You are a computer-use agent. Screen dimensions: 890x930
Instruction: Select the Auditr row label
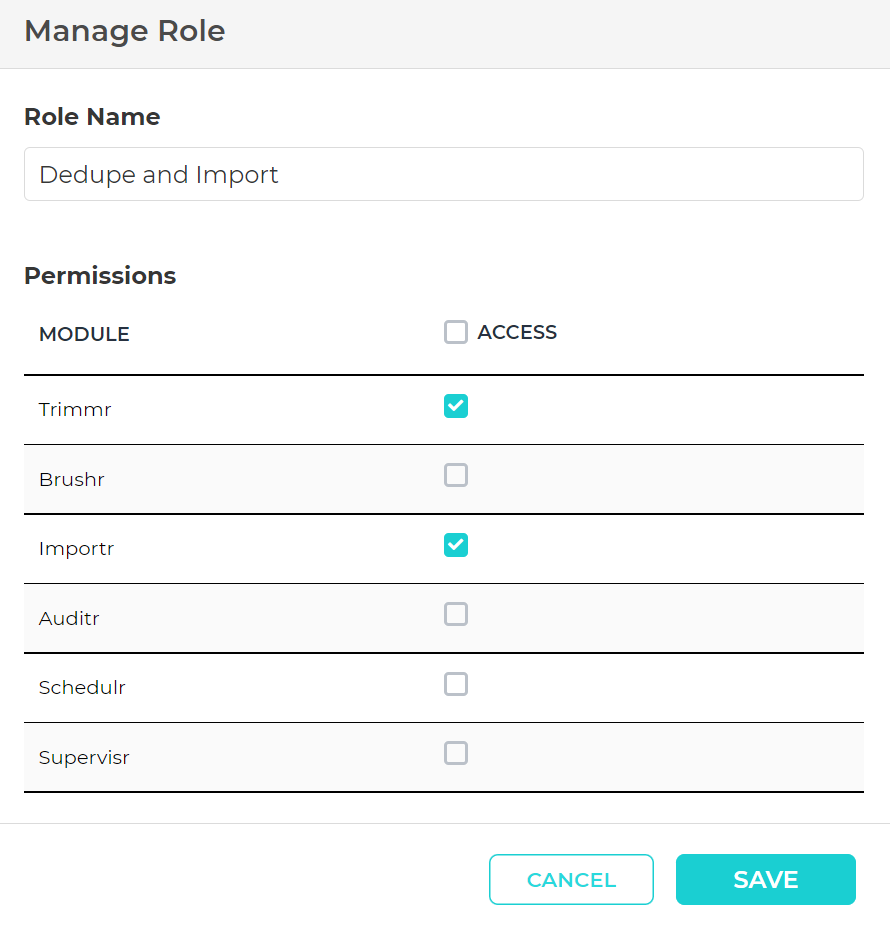(69, 619)
